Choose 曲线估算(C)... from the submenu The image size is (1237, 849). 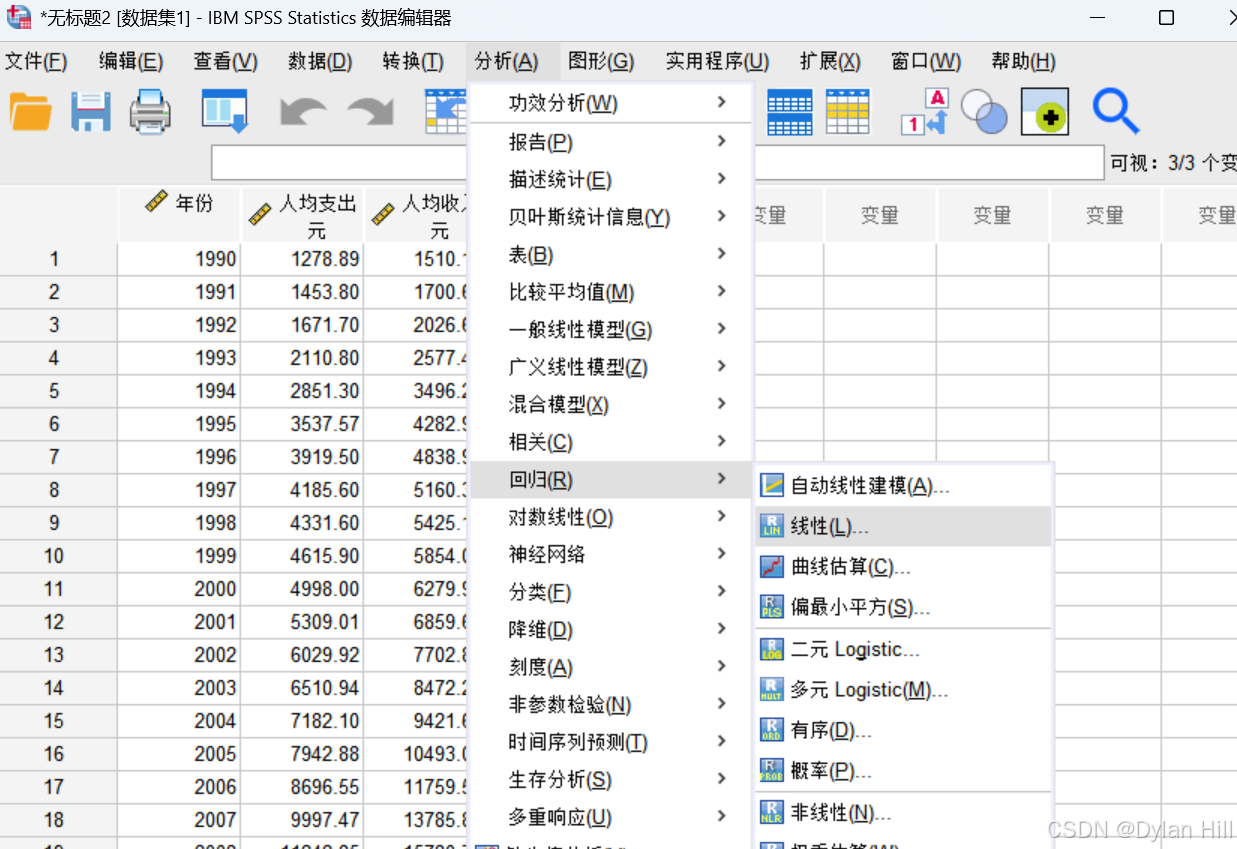coord(903,567)
